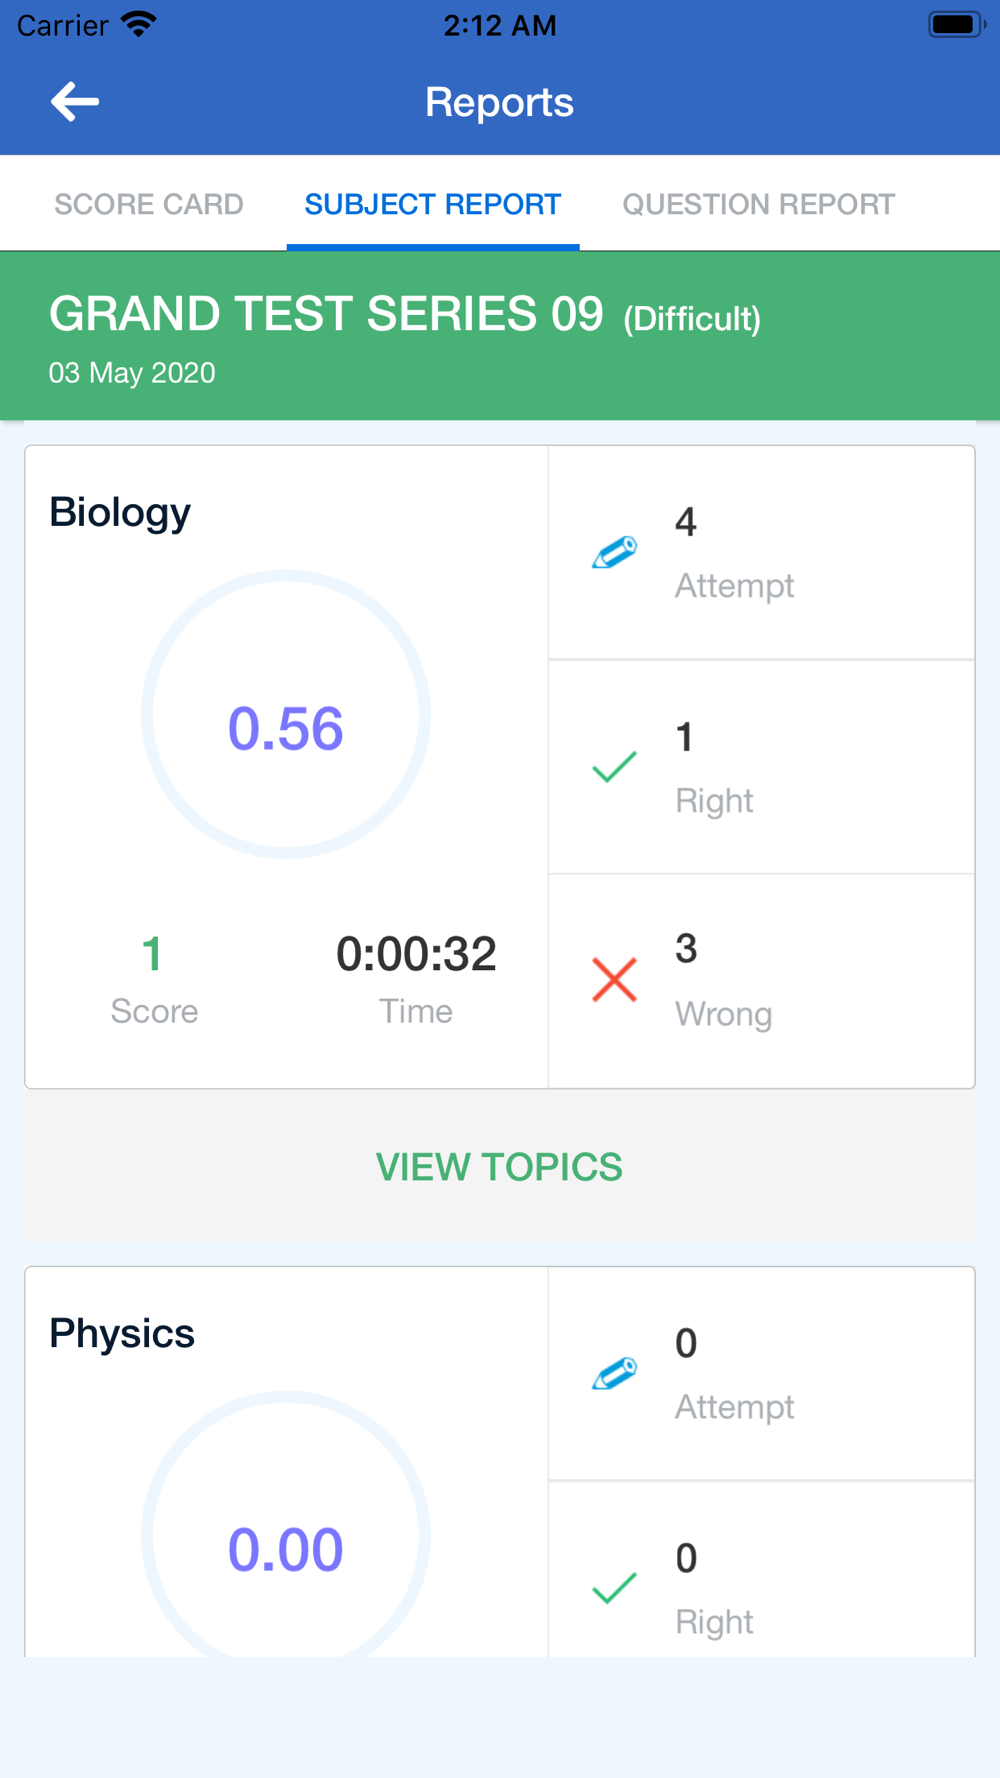Select the Subject Report tab
Image resolution: width=1000 pixels, height=1778 pixels.
(433, 204)
